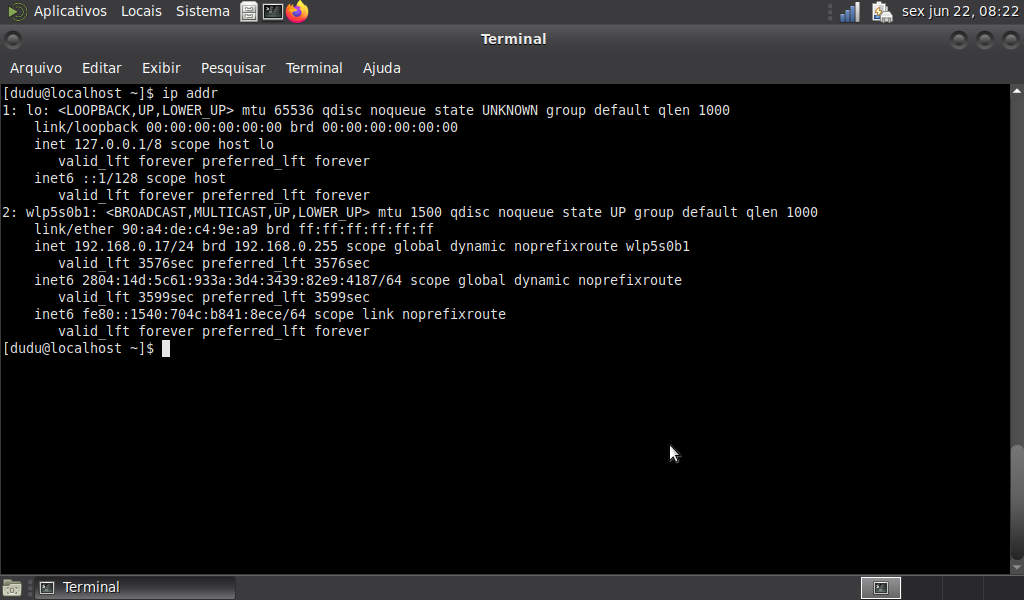This screenshot has width=1024, height=600.
Task: Expand the Locais menu
Action: pyautogui.click(x=141, y=11)
